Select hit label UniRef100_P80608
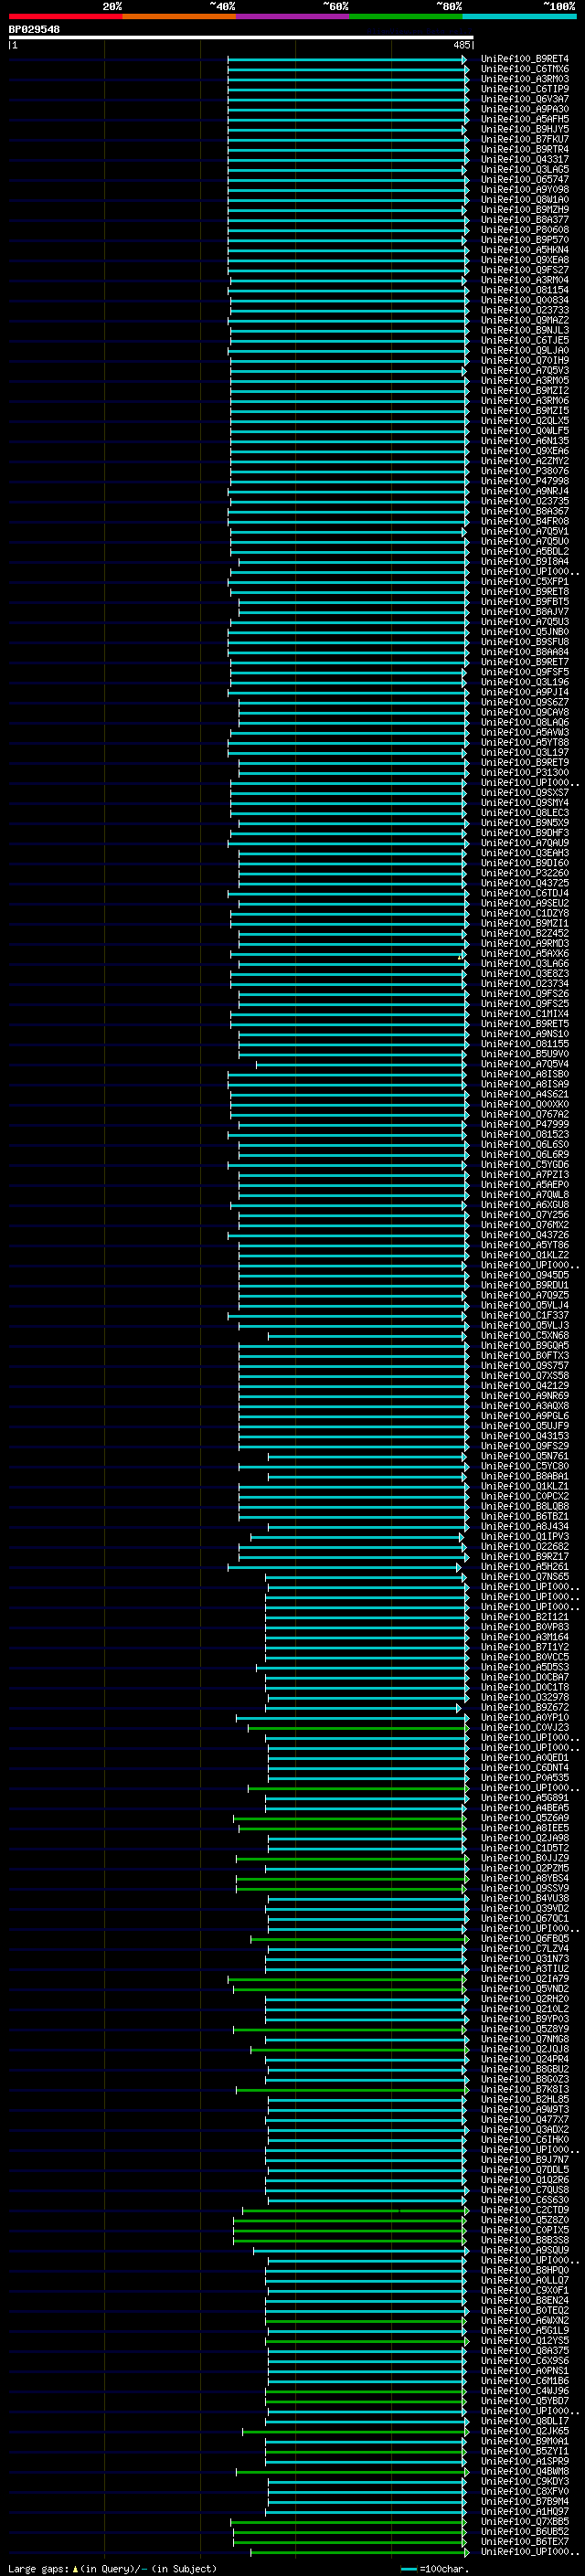 (x=525, y=230)
